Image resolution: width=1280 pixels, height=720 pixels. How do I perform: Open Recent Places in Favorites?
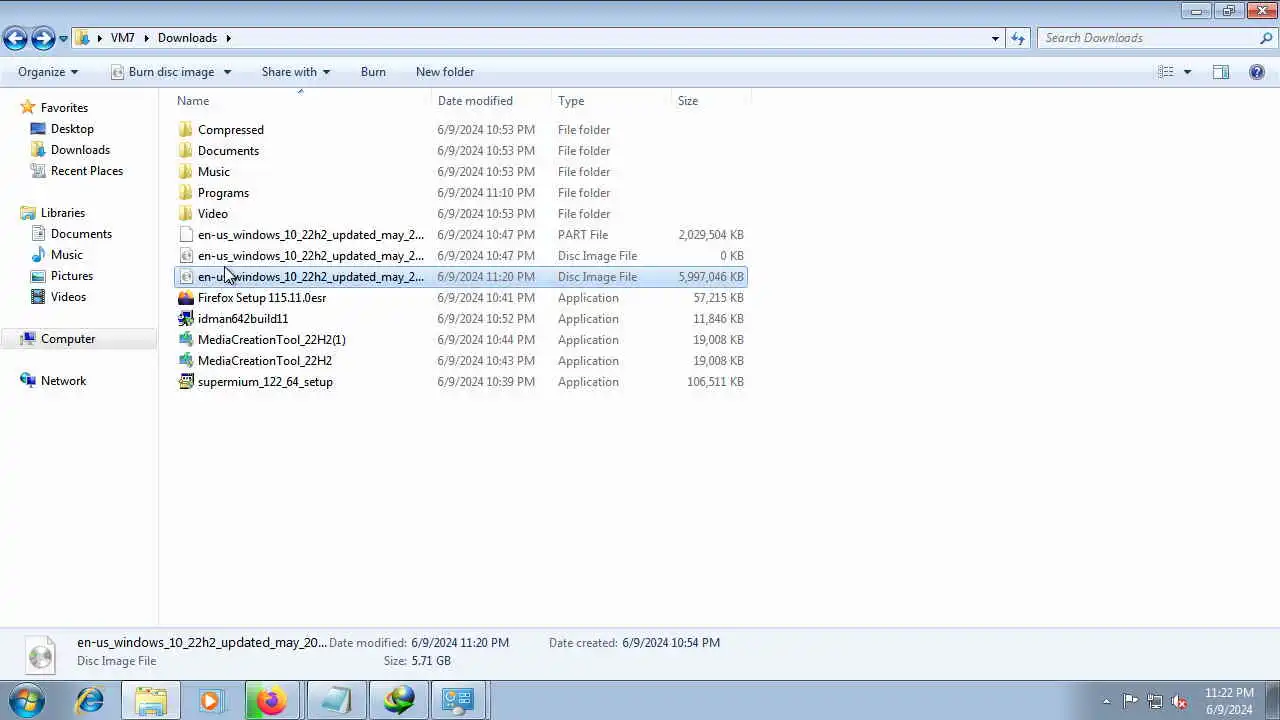[87, 171]
